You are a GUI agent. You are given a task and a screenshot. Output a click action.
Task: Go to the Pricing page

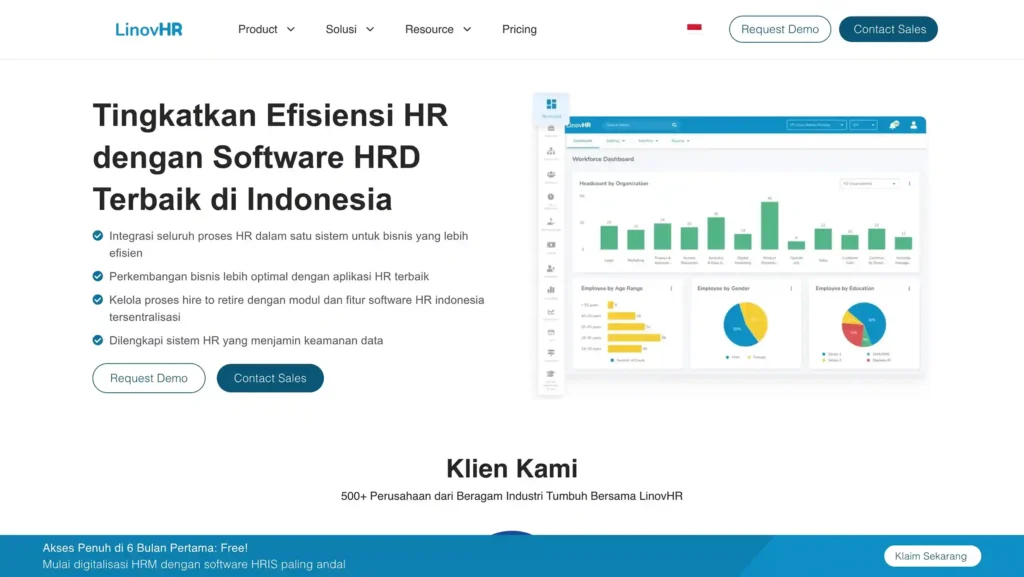click(519, 29)
